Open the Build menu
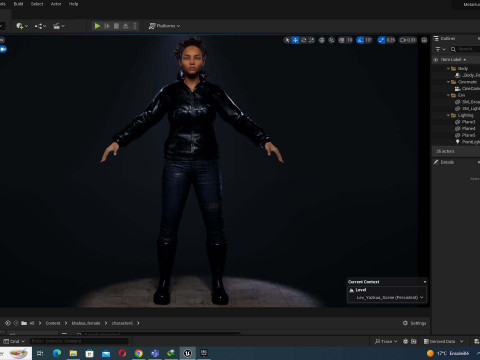 (18, 4)
